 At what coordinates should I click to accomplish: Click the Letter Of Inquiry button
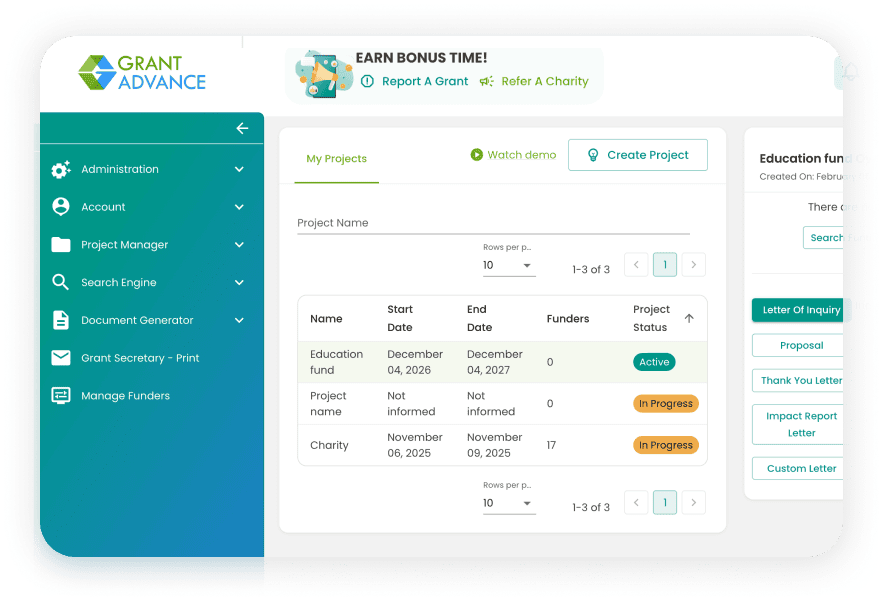coord(797,310)
